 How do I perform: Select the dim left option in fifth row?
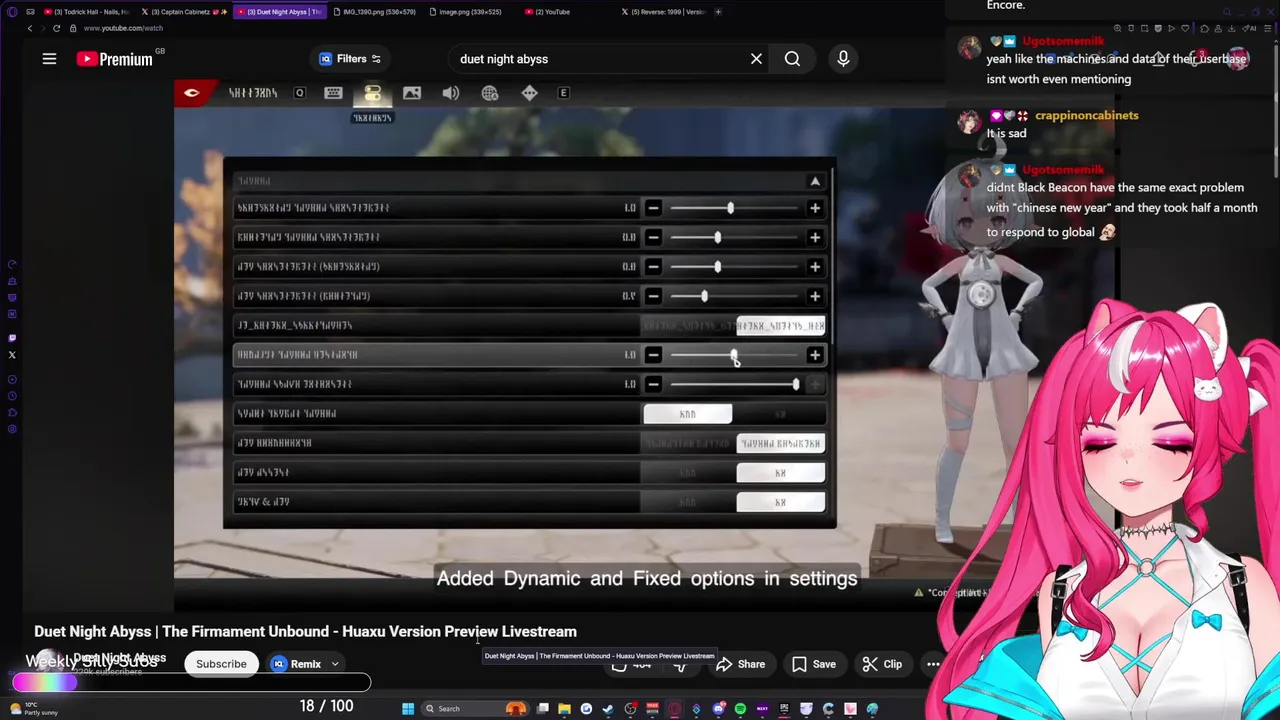688,326
